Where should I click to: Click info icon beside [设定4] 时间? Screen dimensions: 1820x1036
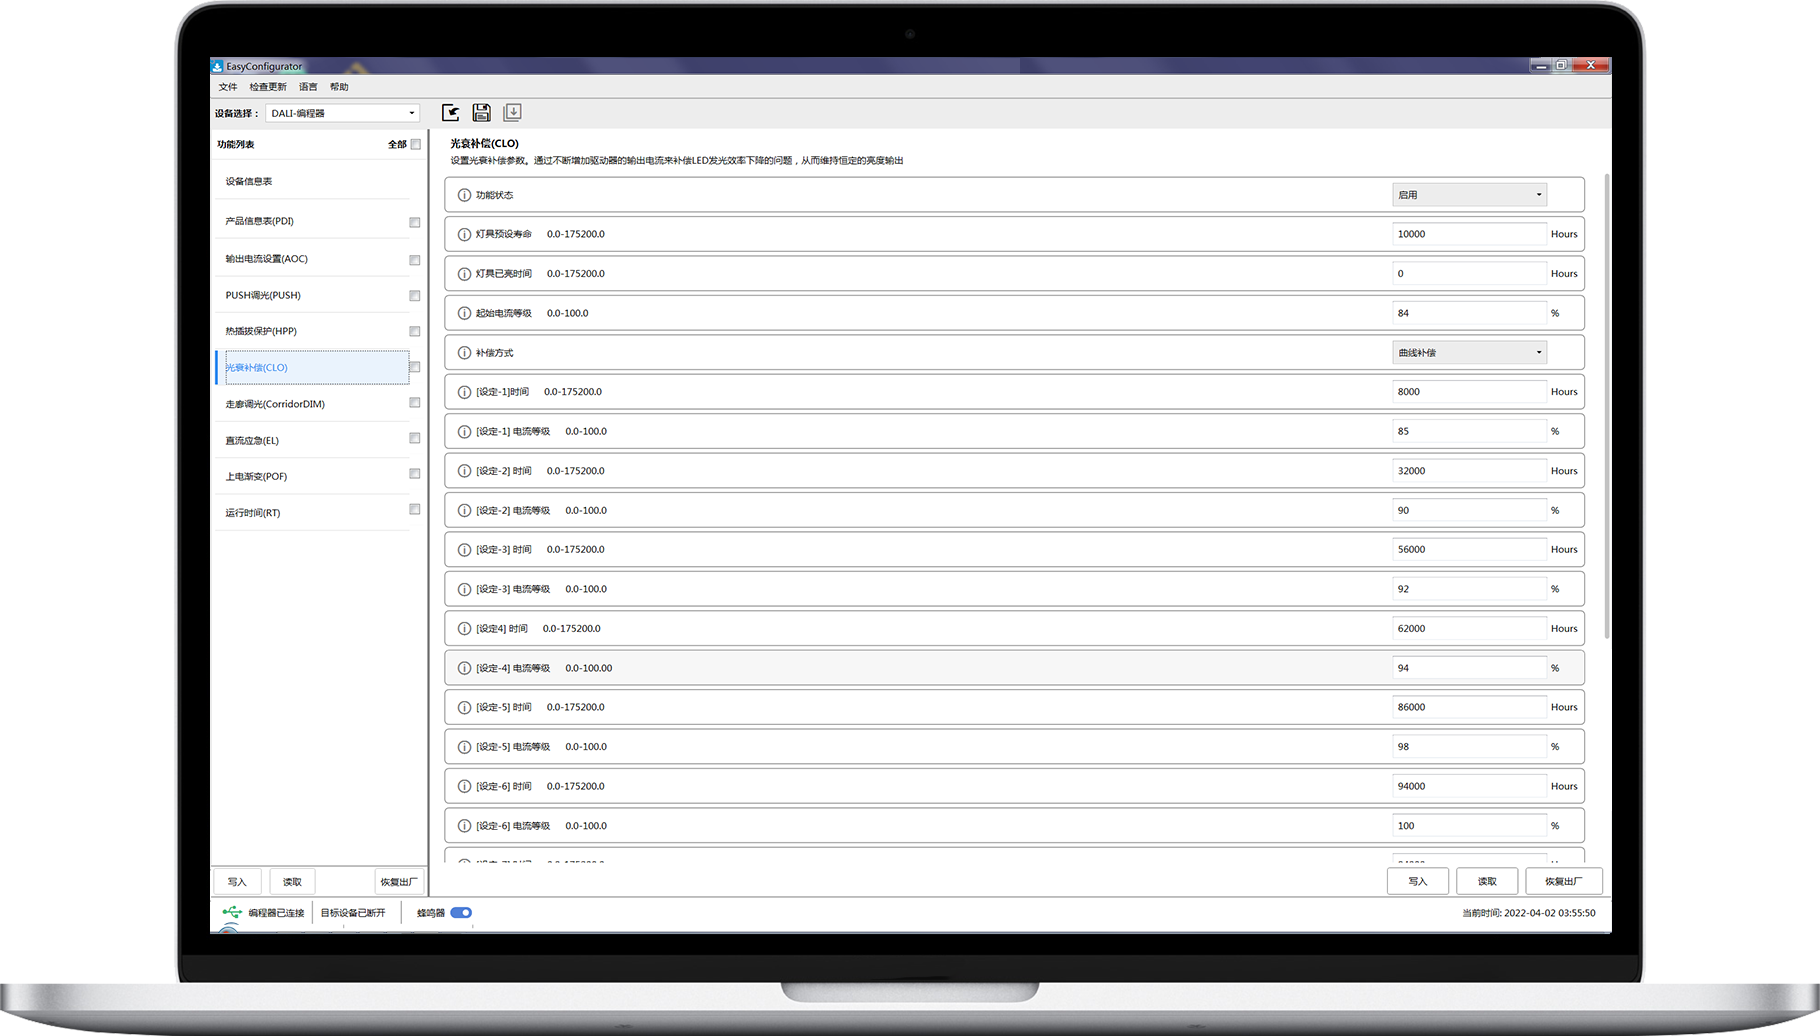464,629
